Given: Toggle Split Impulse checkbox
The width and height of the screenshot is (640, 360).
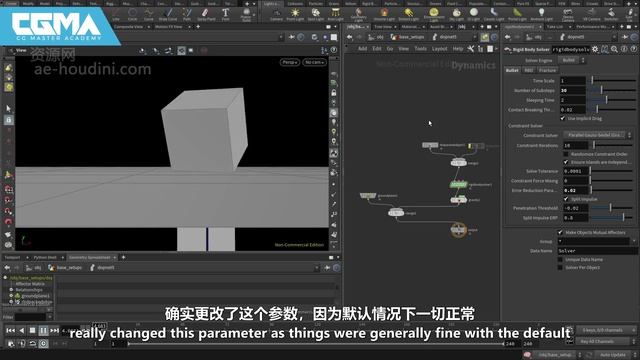Looking at the screenshot, I should click(566, 199).
